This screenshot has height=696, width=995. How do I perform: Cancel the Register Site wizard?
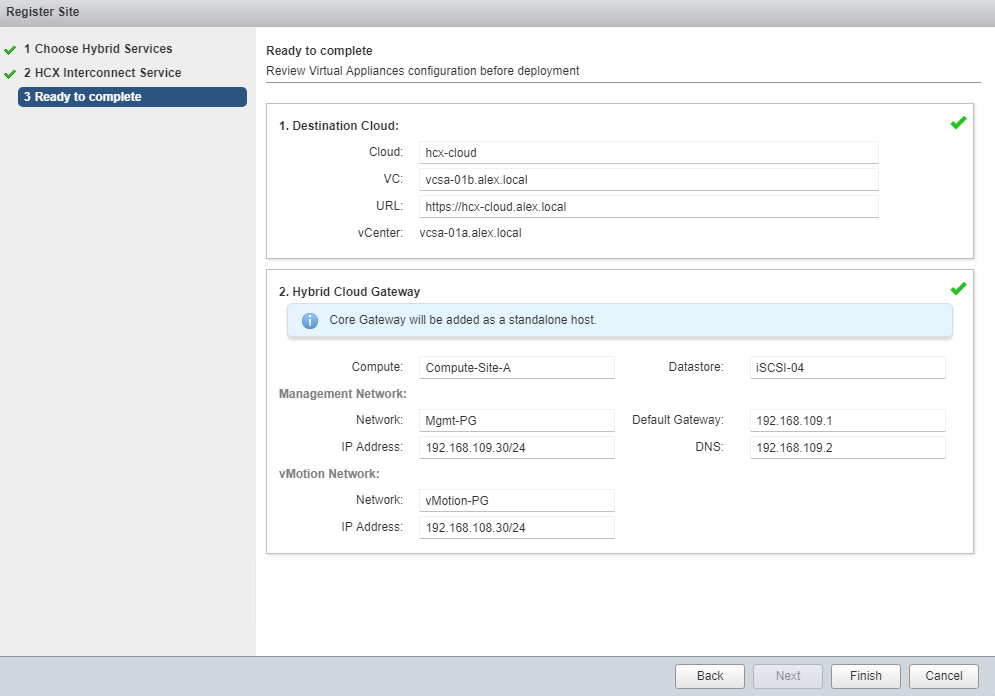[x=943, y=676]
